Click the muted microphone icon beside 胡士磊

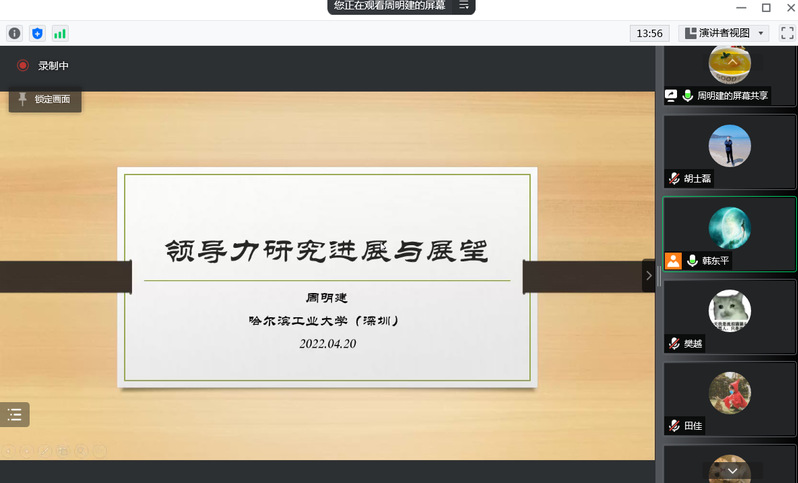click(674, 178)
